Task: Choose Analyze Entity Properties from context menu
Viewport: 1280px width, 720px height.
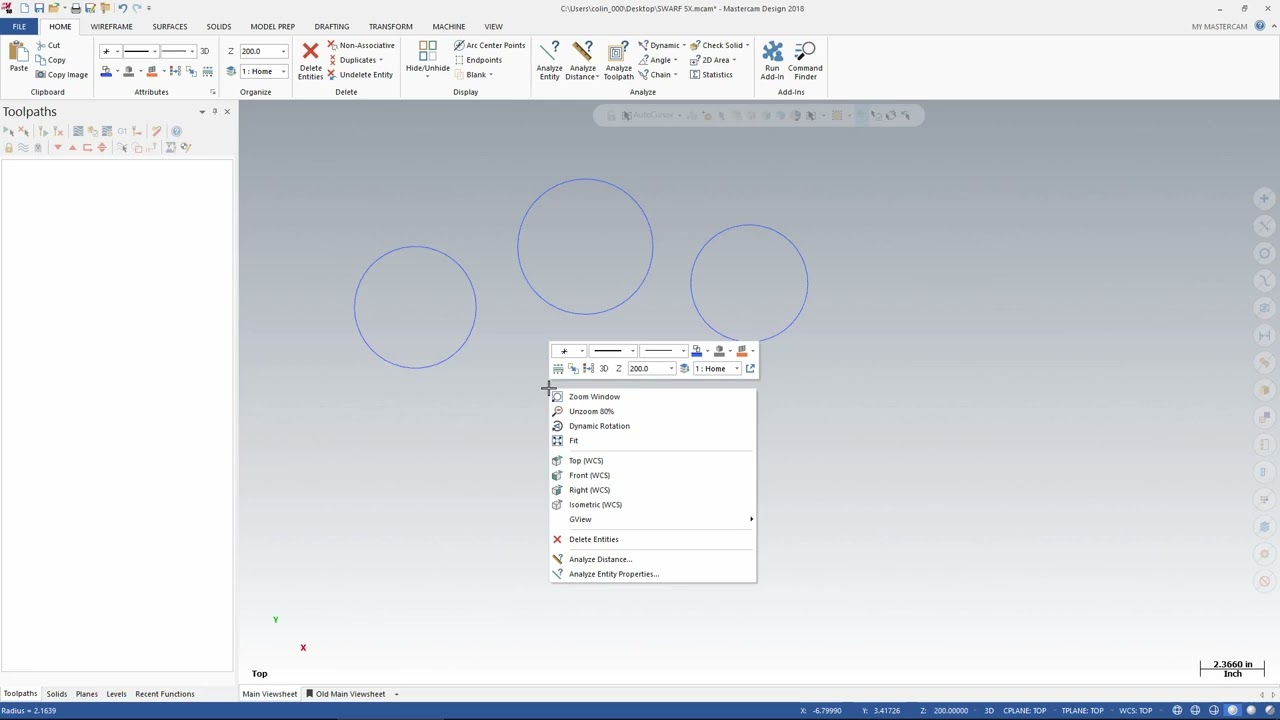Action: tap(653, 574)
